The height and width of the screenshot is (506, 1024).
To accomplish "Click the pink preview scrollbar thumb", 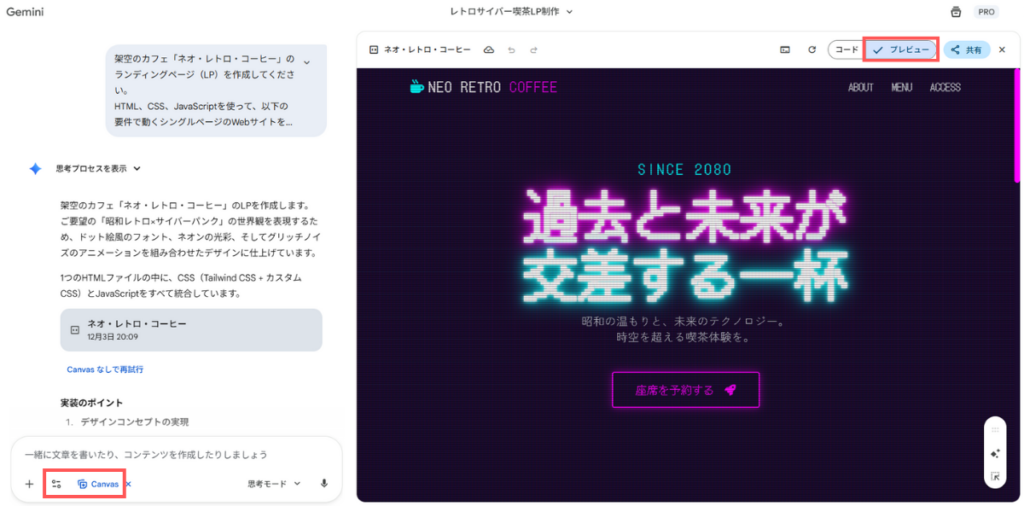I will 1016,124.
